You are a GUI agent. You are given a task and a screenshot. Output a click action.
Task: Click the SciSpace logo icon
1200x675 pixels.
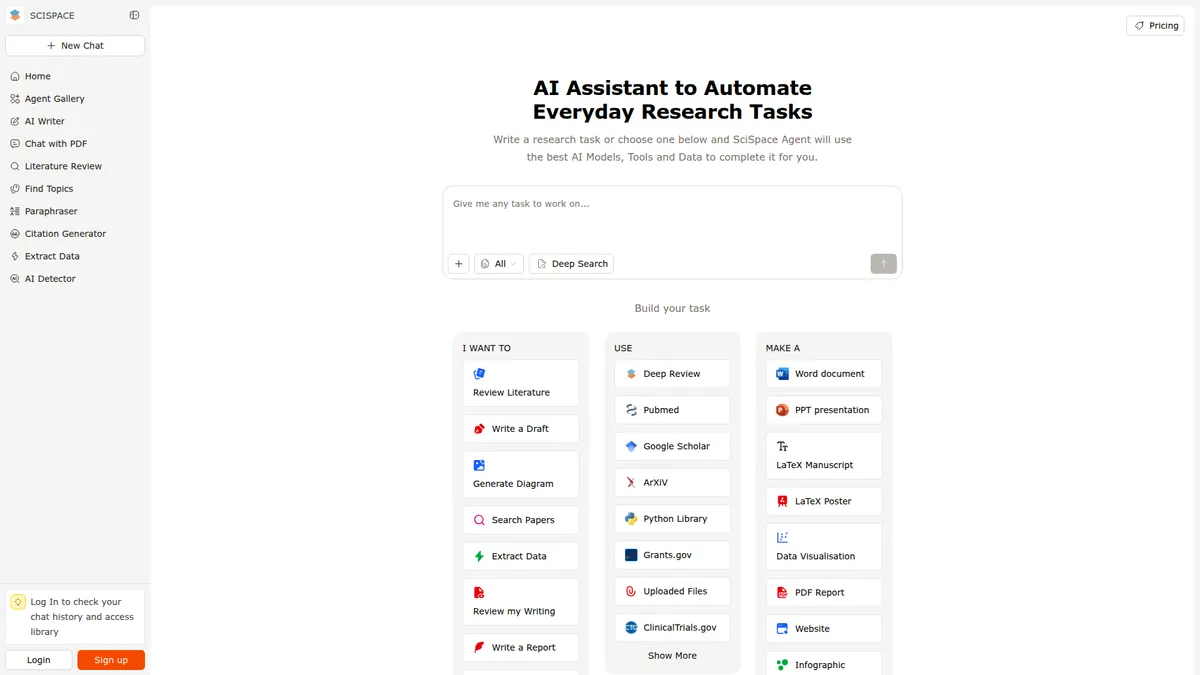15,16
